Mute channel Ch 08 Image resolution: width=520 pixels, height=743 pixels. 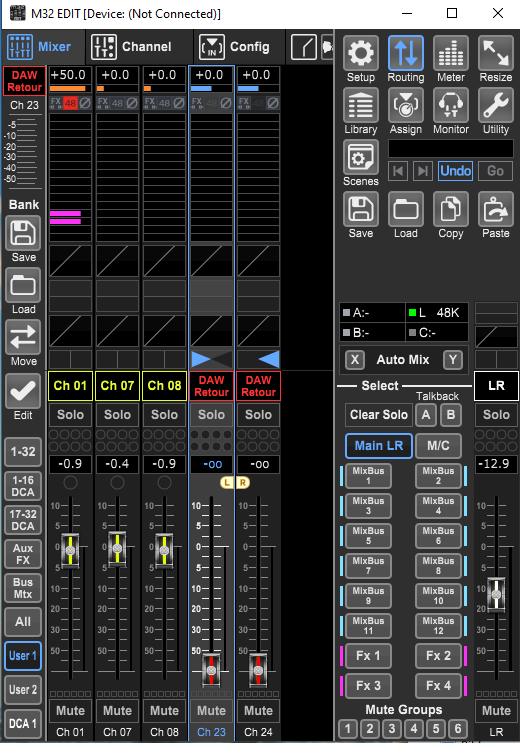(x=164, y=710)
